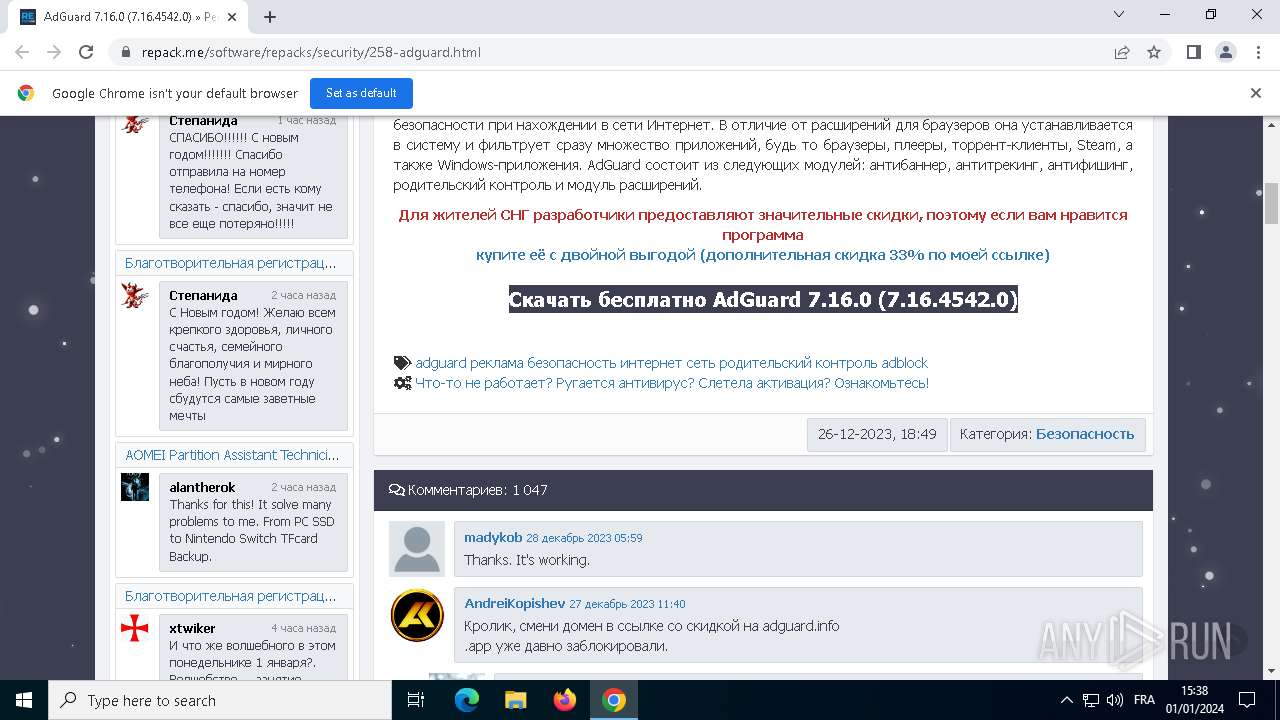This screenshot has height=720, width=1280.
Task: Open the adguard tag link
Action: [x=440, y=363]
